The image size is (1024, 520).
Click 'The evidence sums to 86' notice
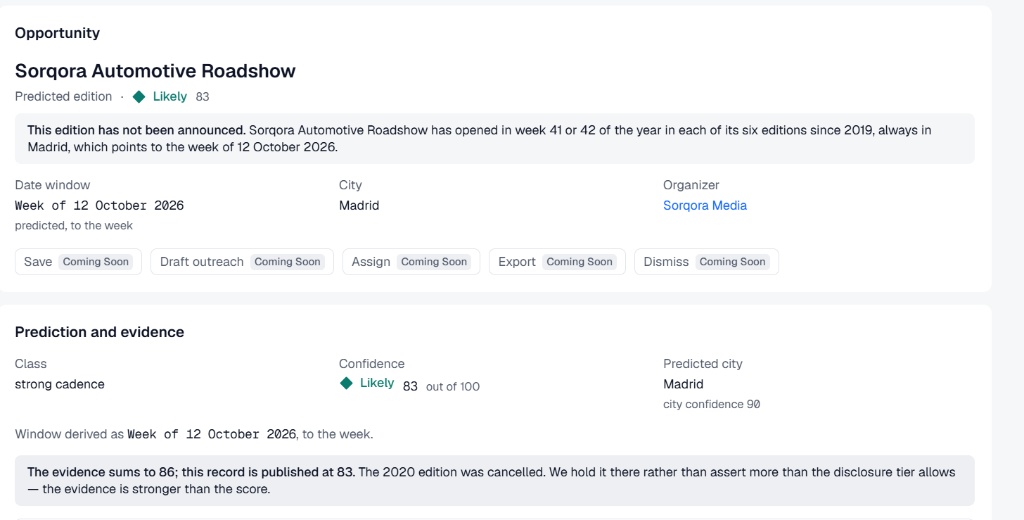point(494,480)
